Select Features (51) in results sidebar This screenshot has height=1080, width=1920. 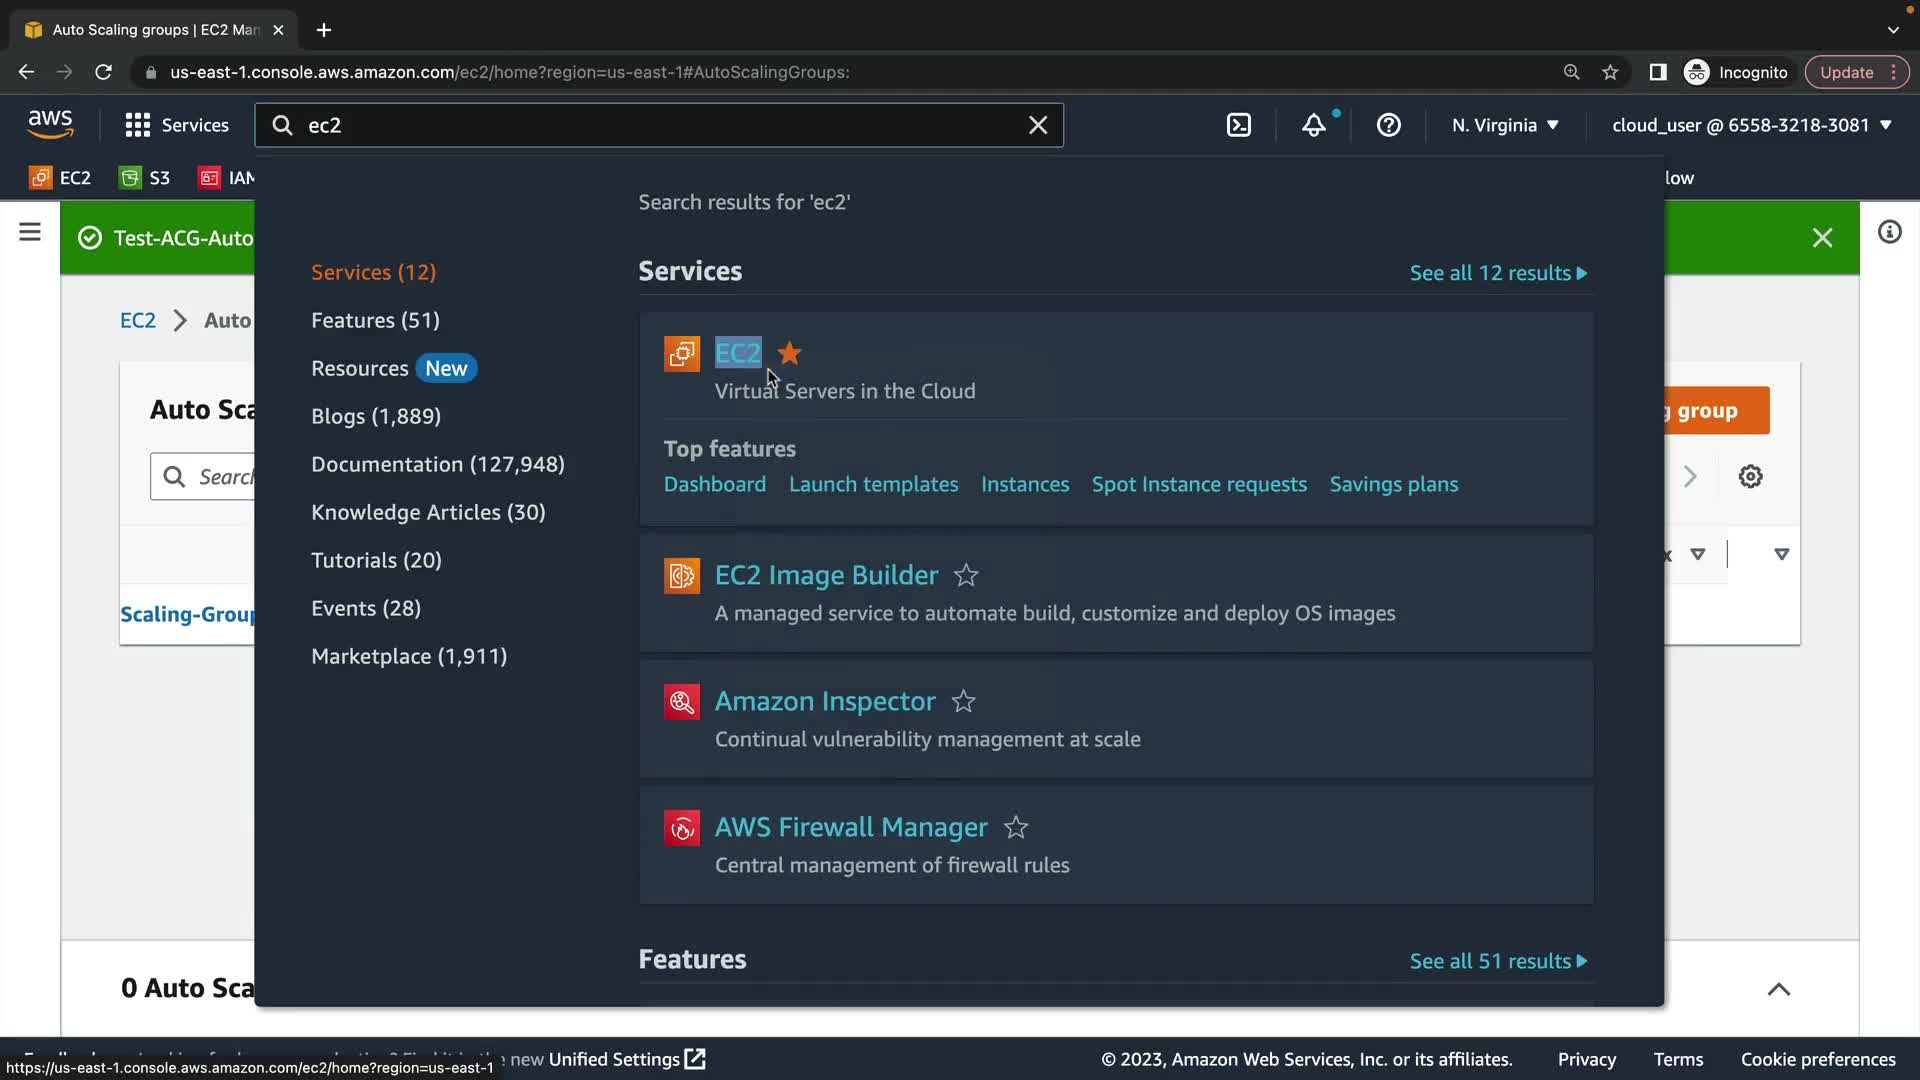(375, 320)
